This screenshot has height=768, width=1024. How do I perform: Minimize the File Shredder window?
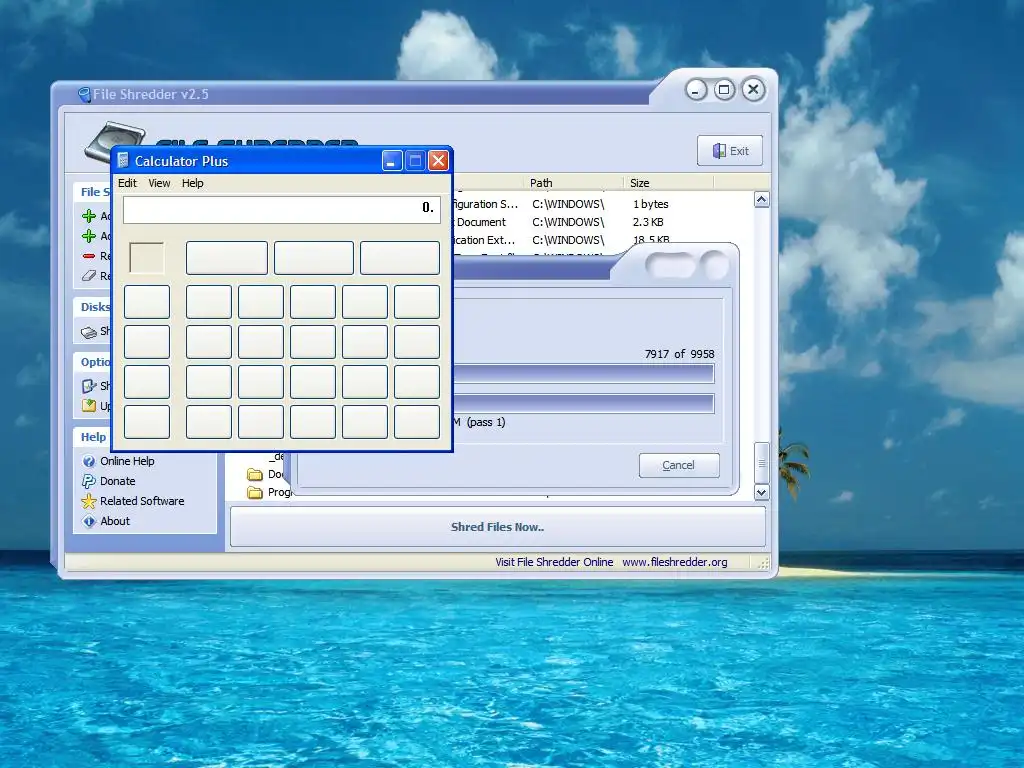click(696, 90)
